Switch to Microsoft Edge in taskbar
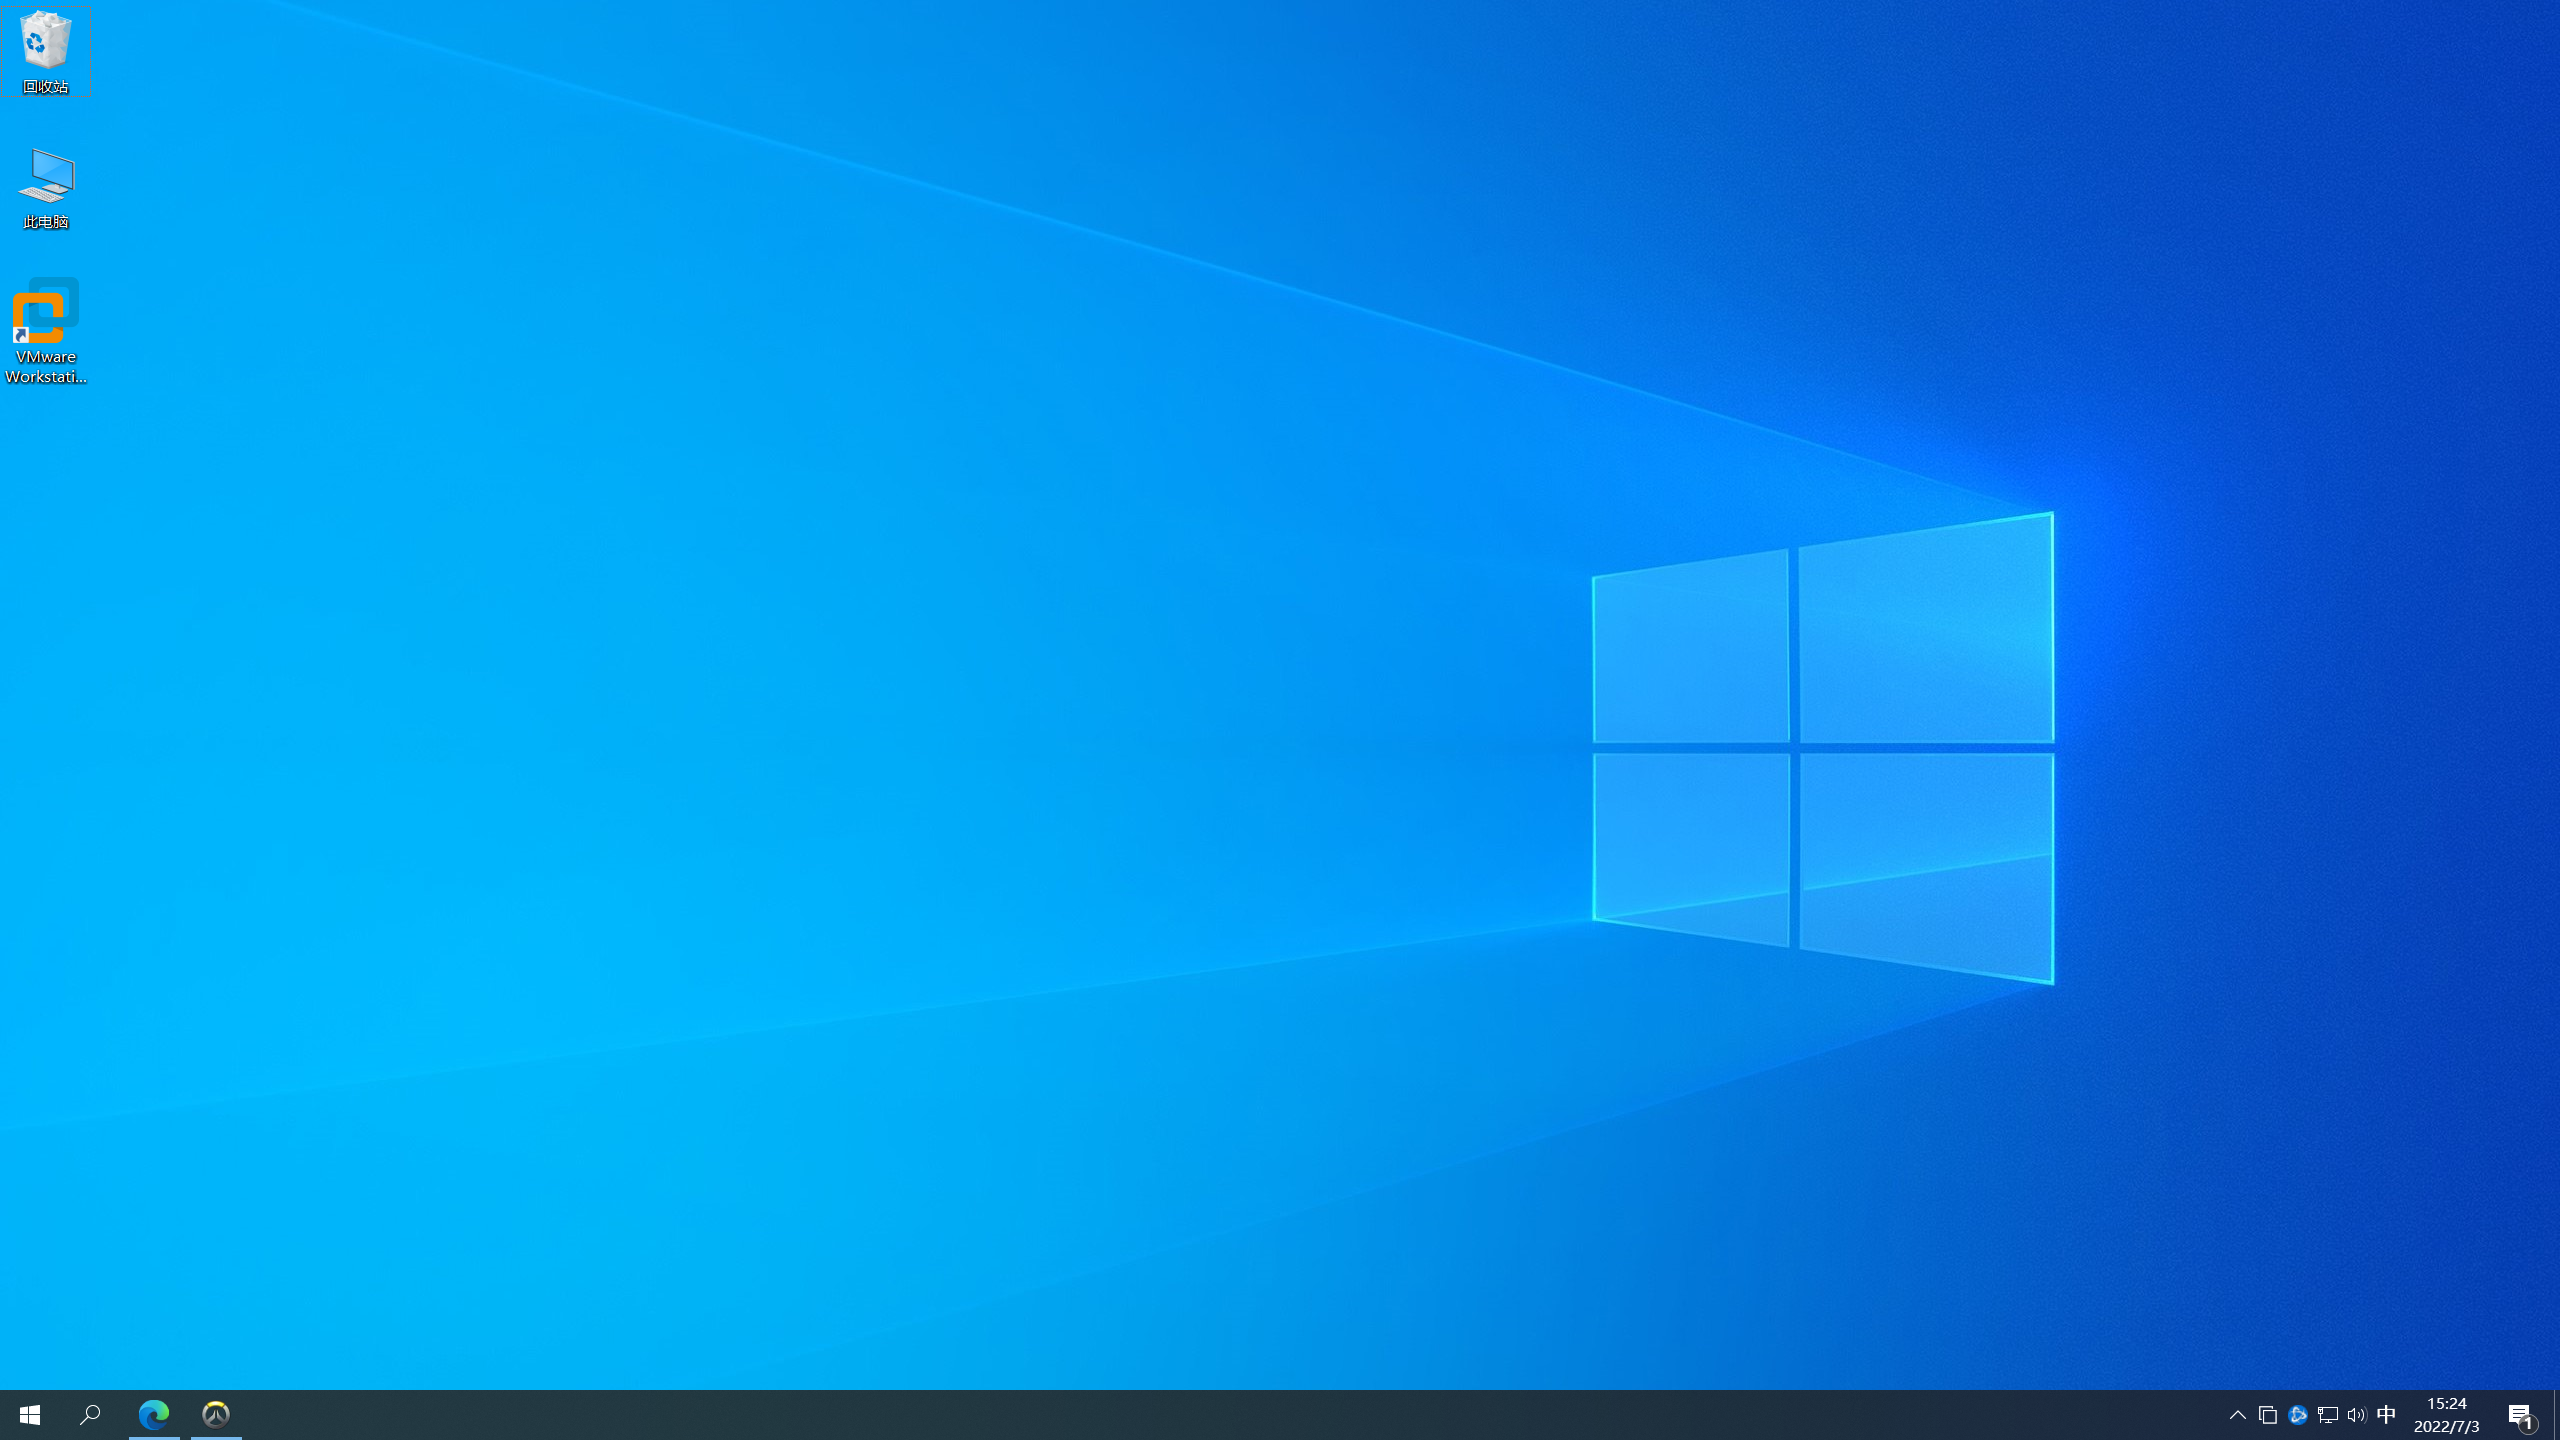Viewport: 2560px width, 1440px height. tap(154, 1415)
